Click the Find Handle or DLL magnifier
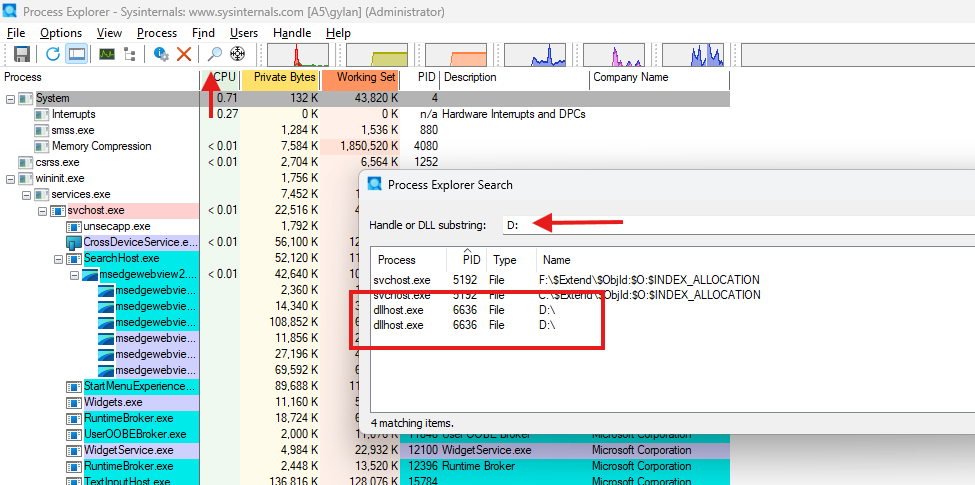 point(214,54)
